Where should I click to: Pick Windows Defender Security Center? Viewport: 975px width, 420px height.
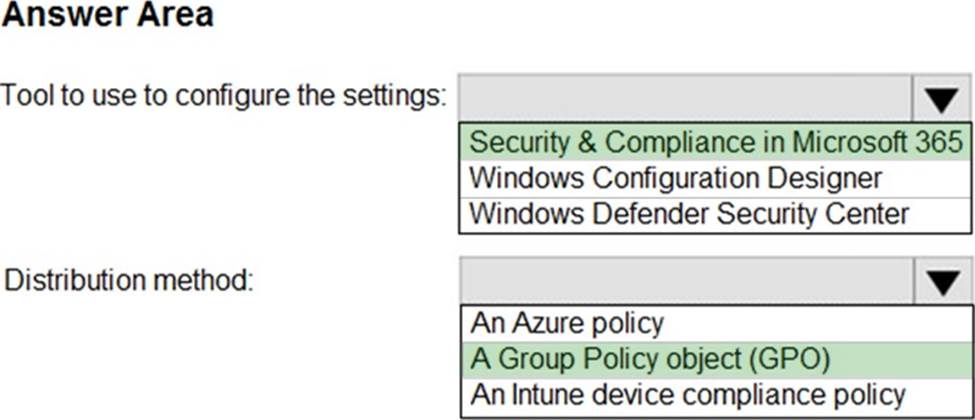[689, 213]
